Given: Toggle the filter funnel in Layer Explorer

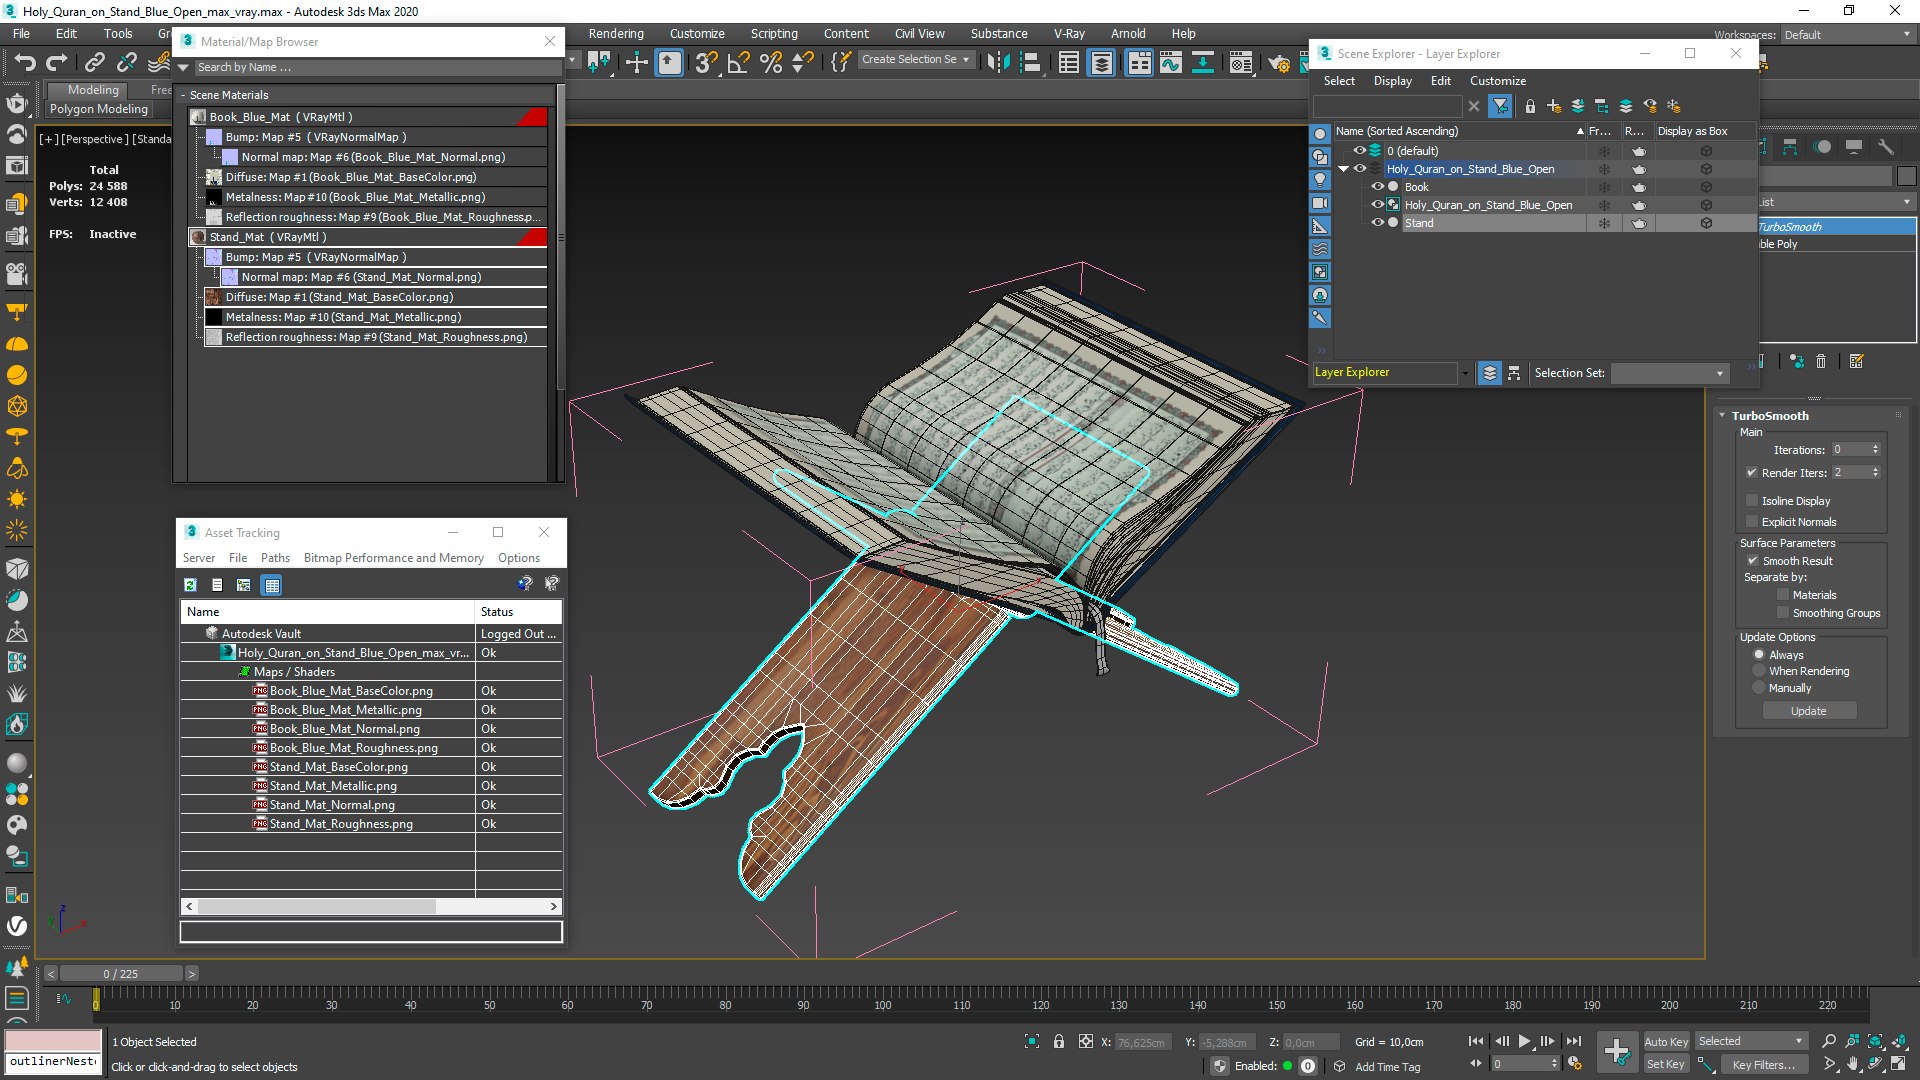Looking at the screenshot, I should [1500, 106].
